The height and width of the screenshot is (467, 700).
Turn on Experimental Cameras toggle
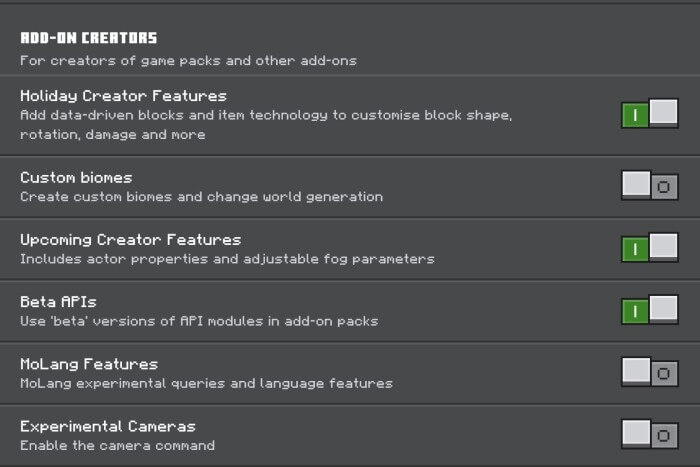pyautogui.click(x=650, y=434)
